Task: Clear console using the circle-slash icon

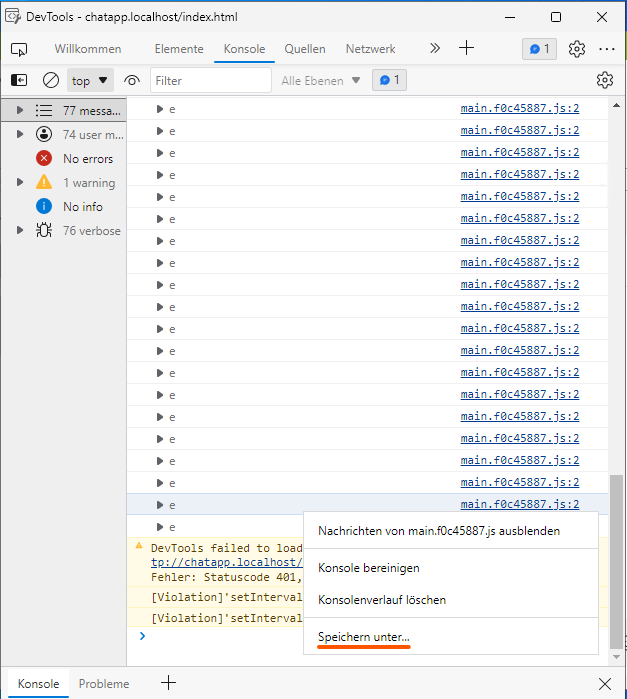Action: 50,80
